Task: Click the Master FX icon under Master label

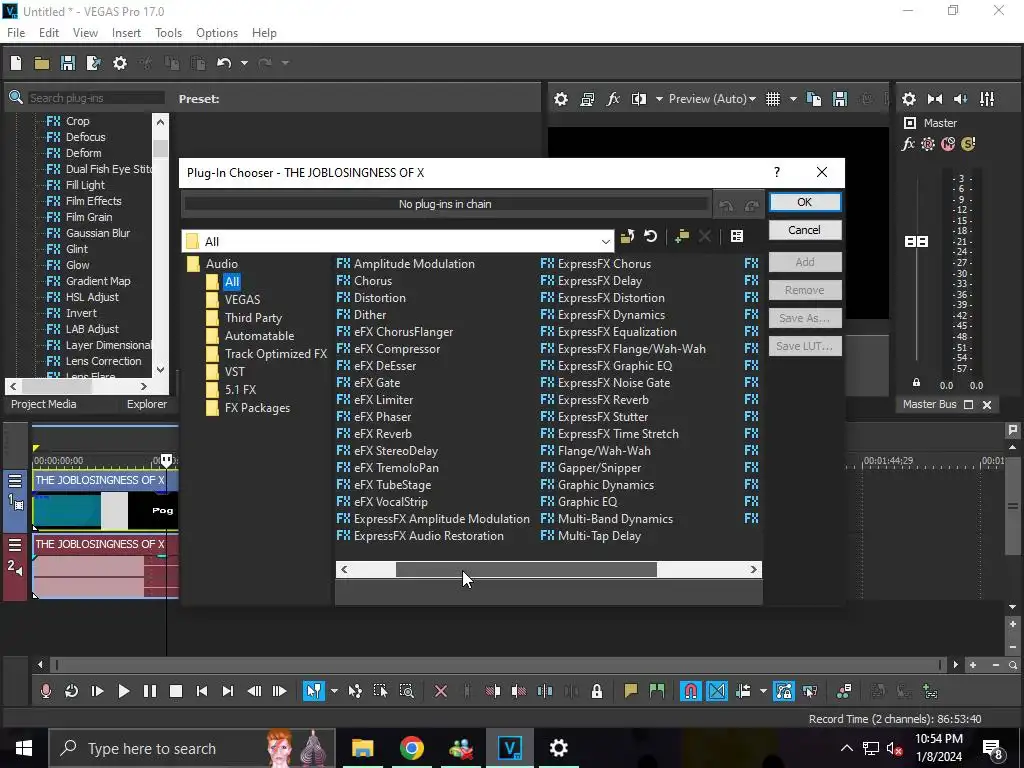Action: coord(908,144)
